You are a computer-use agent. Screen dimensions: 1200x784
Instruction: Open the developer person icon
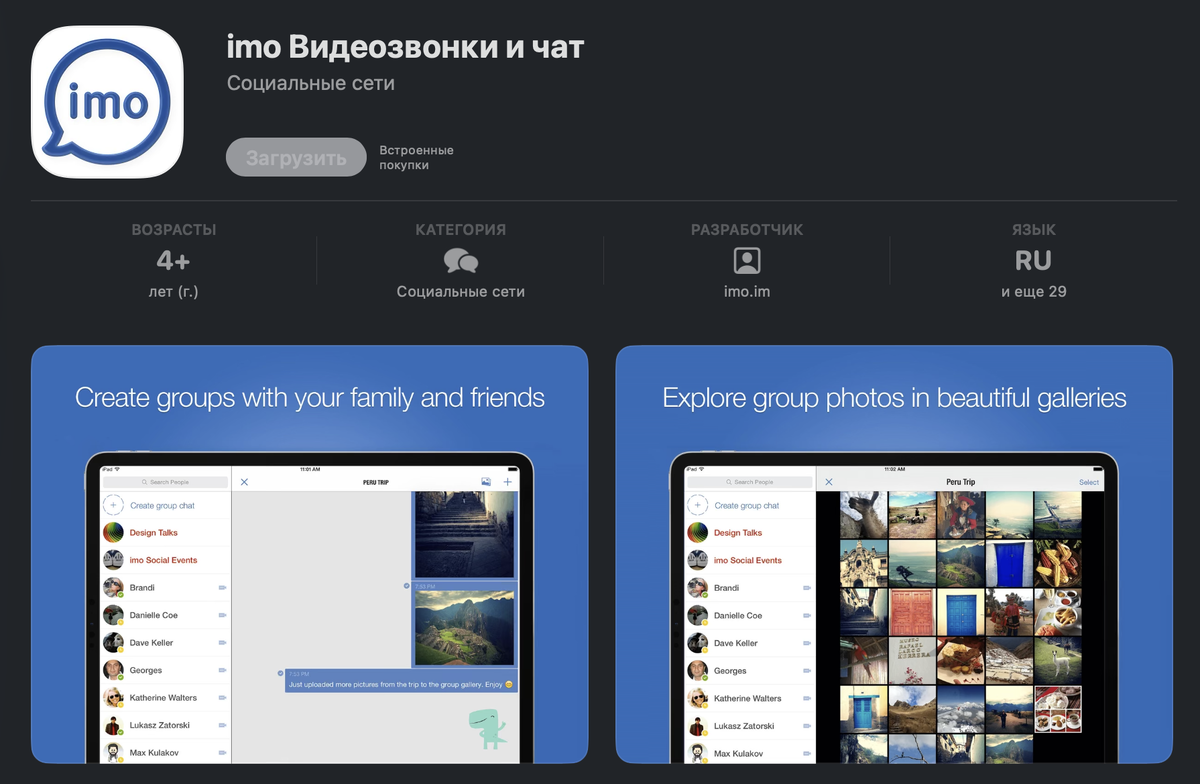(x=747, y=261)
